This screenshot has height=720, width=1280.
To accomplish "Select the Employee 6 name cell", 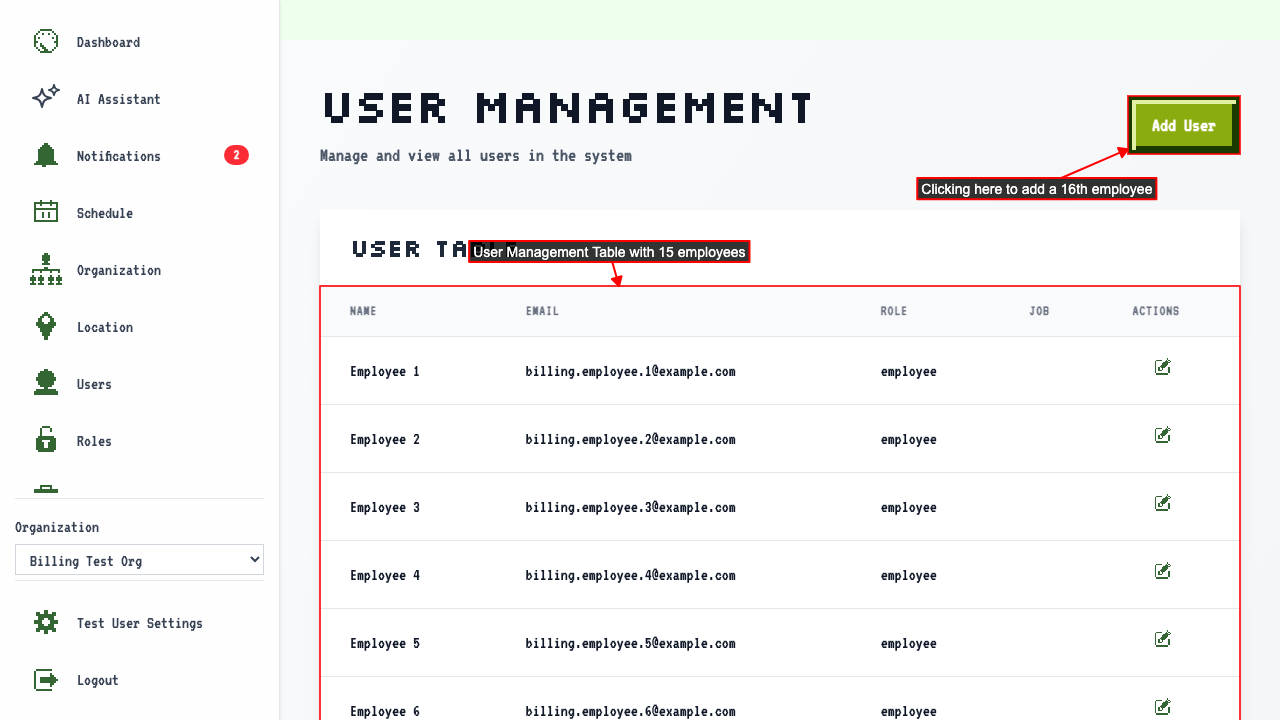I will [x=385, y=711].
